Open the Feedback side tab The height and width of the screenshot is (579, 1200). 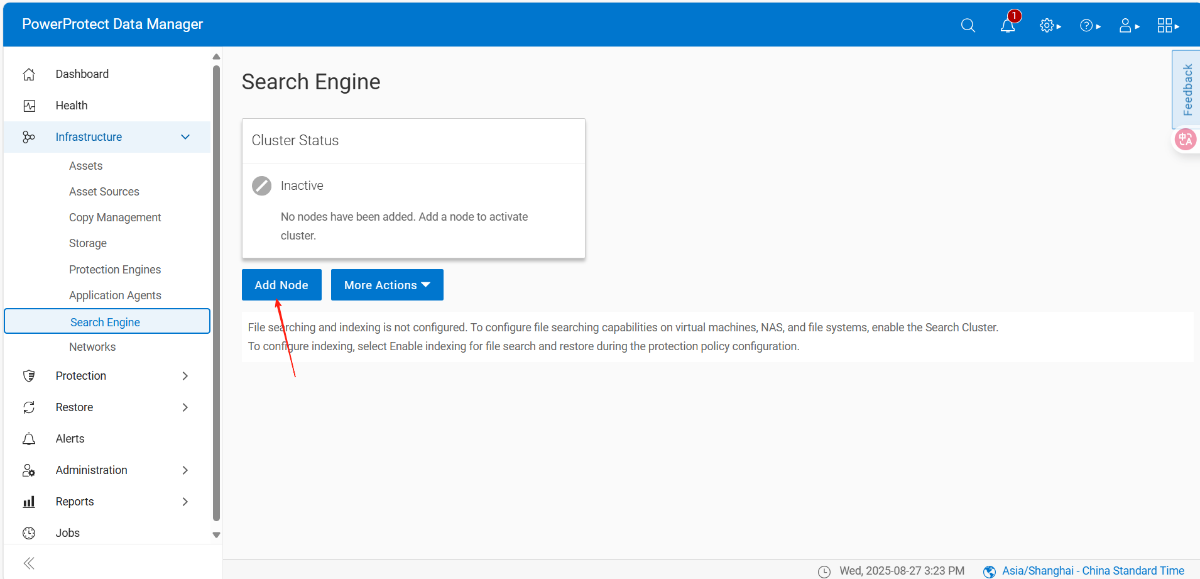(1187, 89)
